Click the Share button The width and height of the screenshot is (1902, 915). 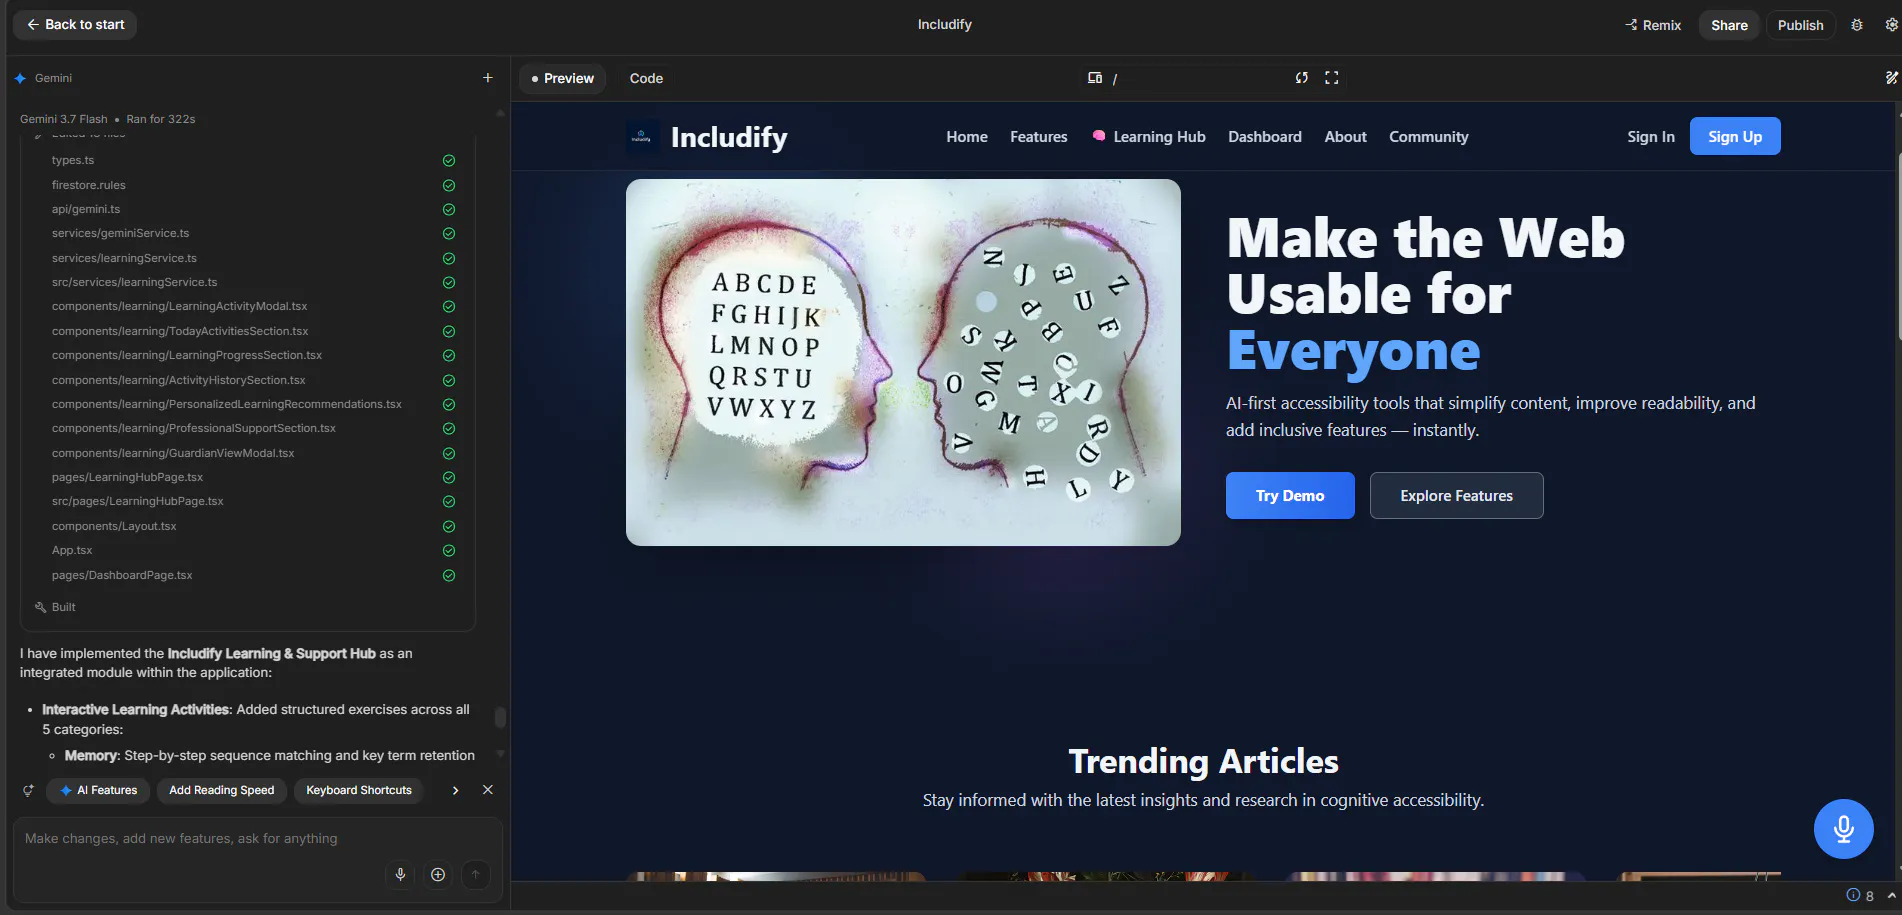click(1729, 25)
